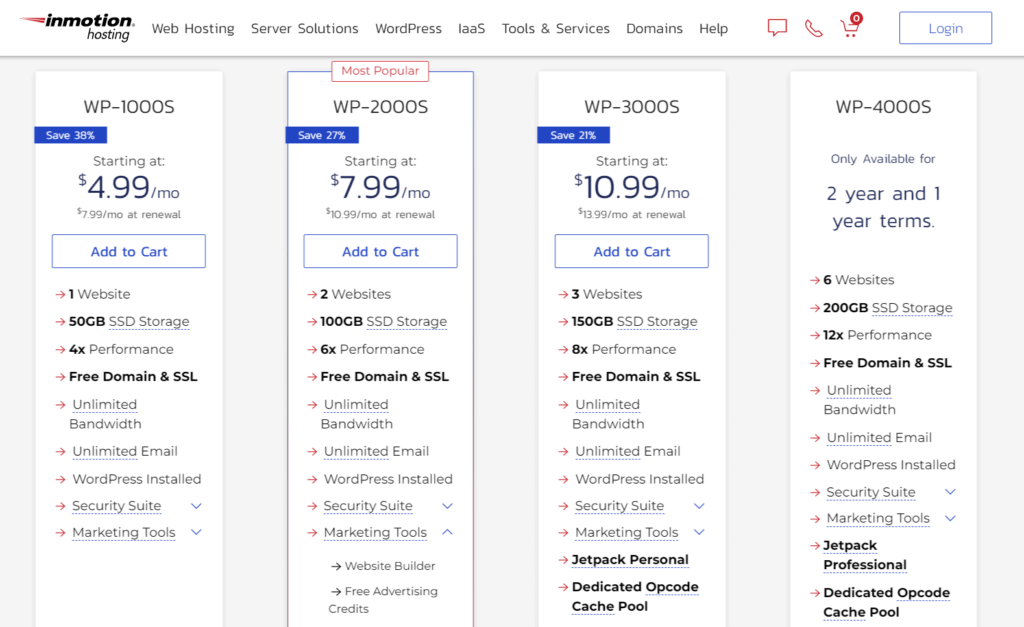The image size is (1024, 627).
Task: Add WP-3000S plan to cart
Action: [632, 251]
